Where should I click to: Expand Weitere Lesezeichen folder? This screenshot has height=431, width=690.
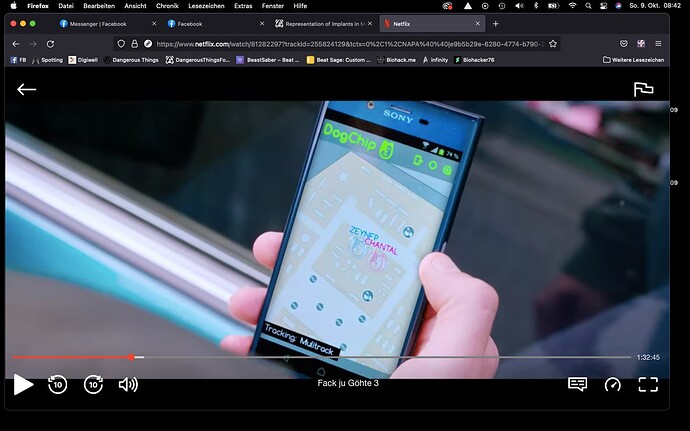coord(633,60)
